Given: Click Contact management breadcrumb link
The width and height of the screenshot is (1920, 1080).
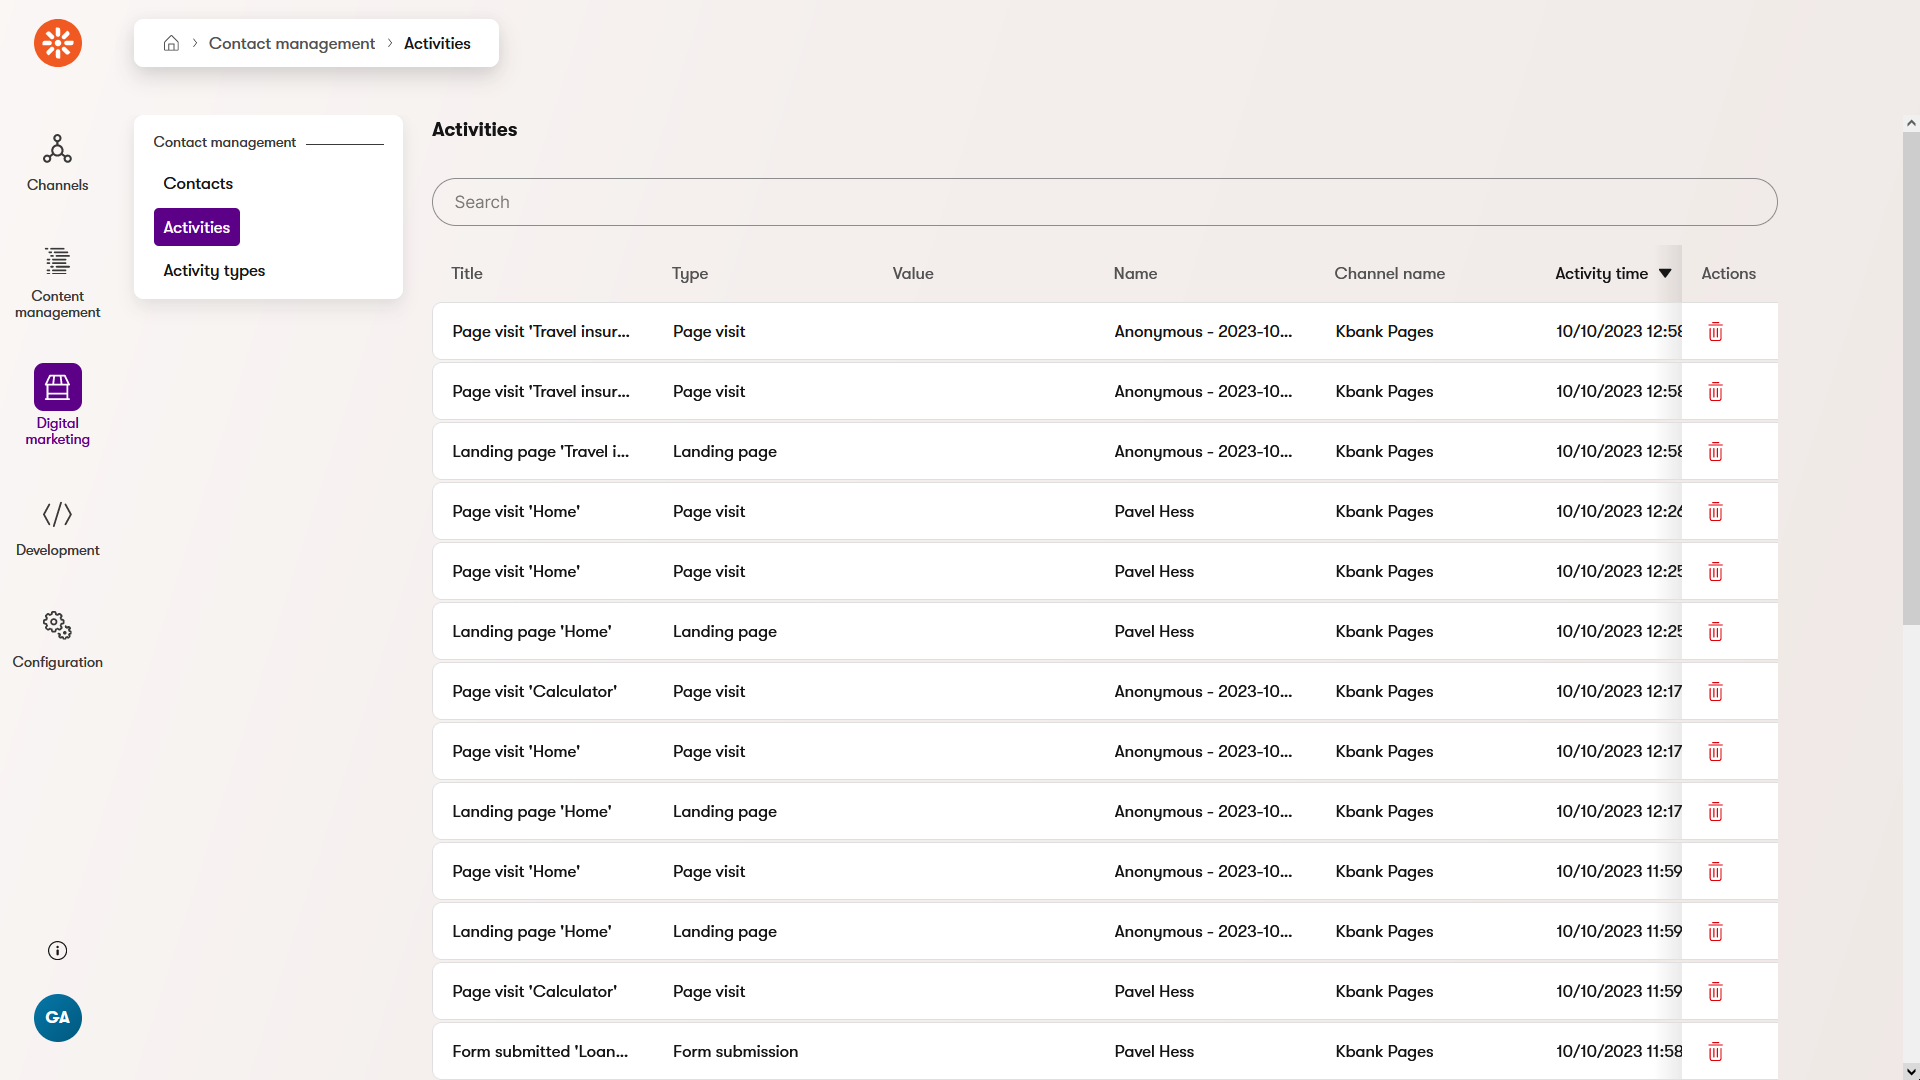Looking at the screenshot, I should (291, 43).
